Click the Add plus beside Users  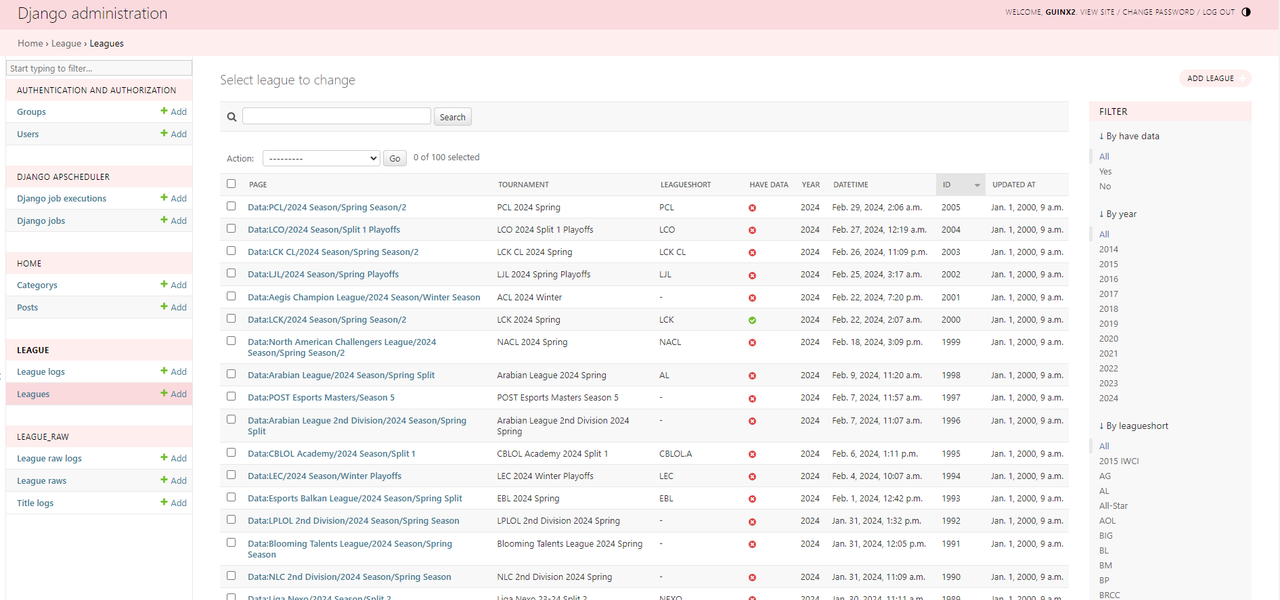tap(174, 134)
